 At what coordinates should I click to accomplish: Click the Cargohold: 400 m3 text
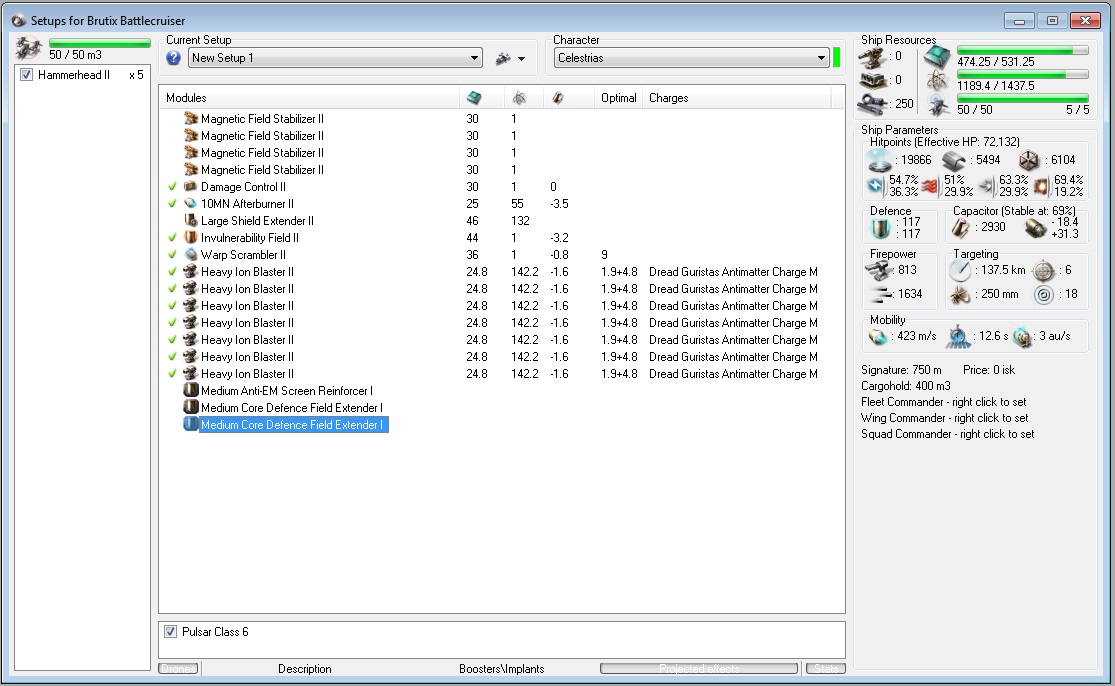905,386
